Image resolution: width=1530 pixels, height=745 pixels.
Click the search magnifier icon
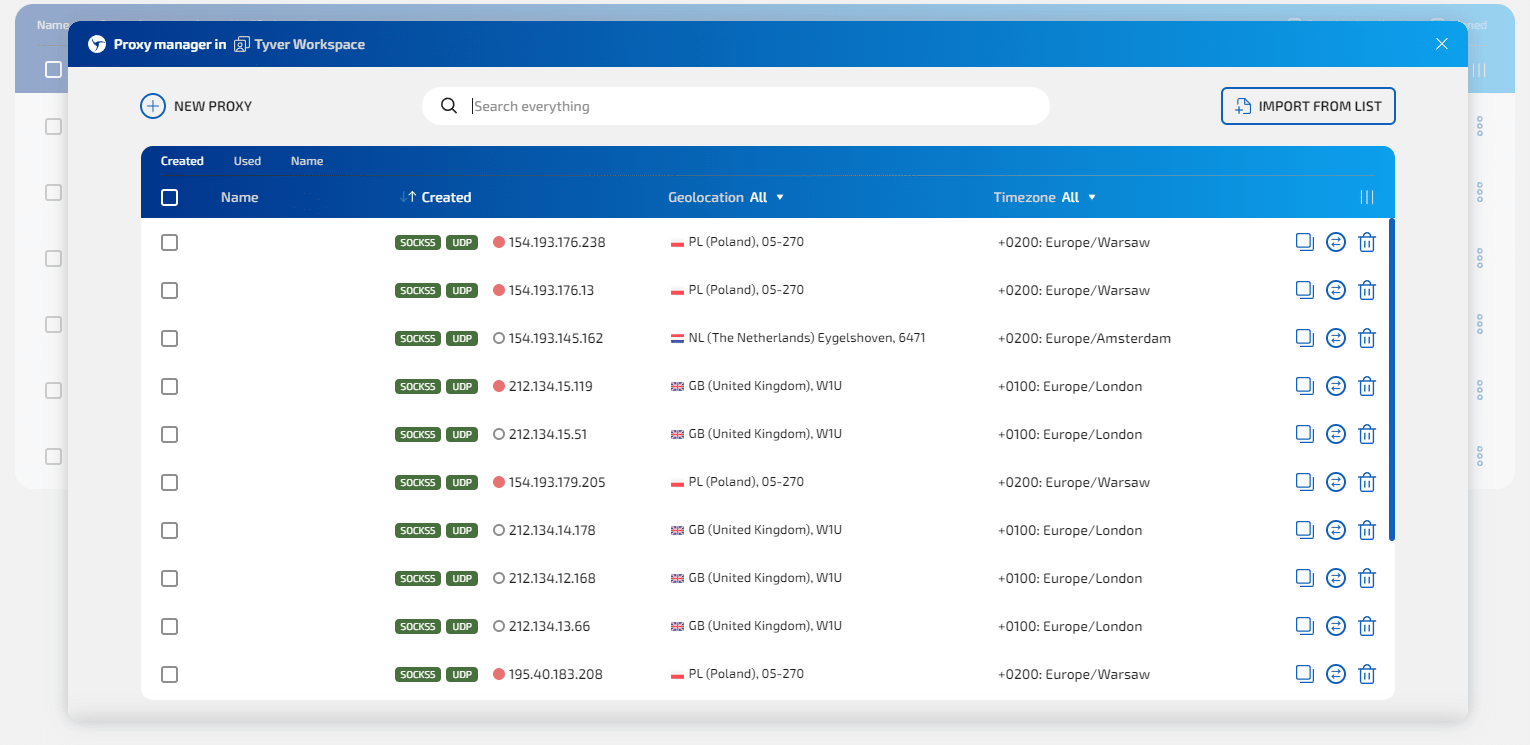click(449, 106)
